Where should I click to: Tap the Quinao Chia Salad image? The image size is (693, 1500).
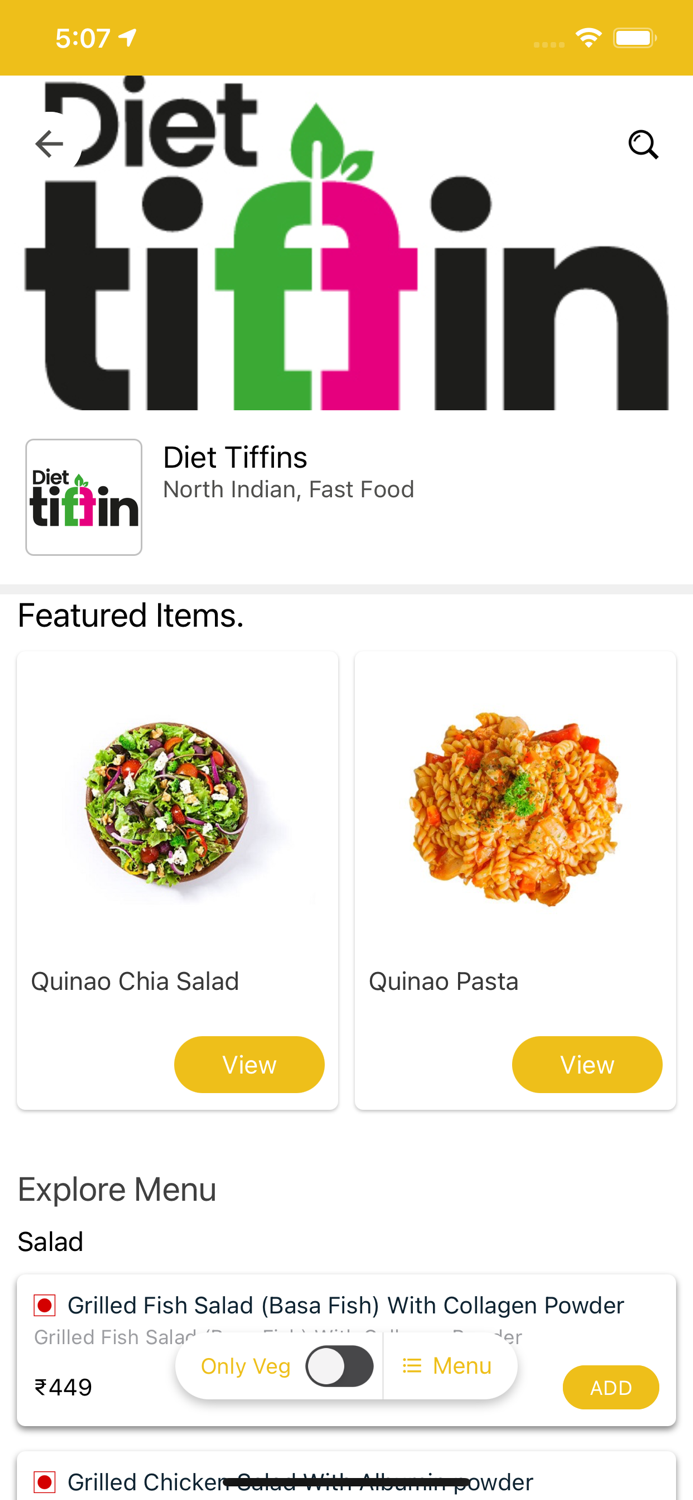pos(167,806)
